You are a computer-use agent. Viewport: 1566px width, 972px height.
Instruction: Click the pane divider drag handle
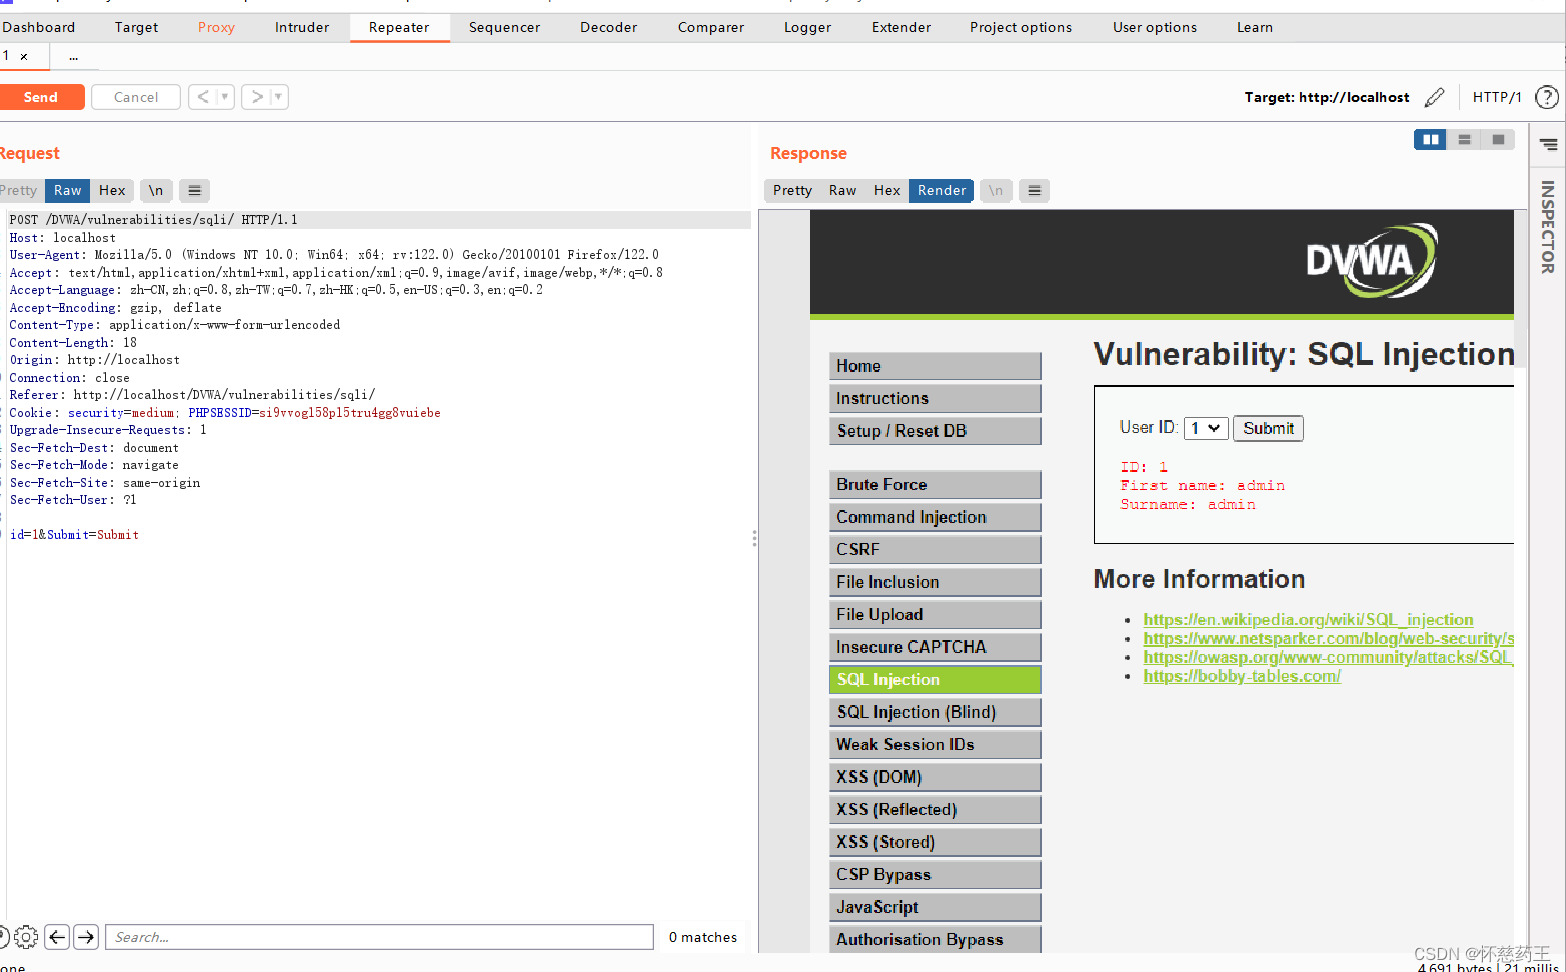(754, 538)
